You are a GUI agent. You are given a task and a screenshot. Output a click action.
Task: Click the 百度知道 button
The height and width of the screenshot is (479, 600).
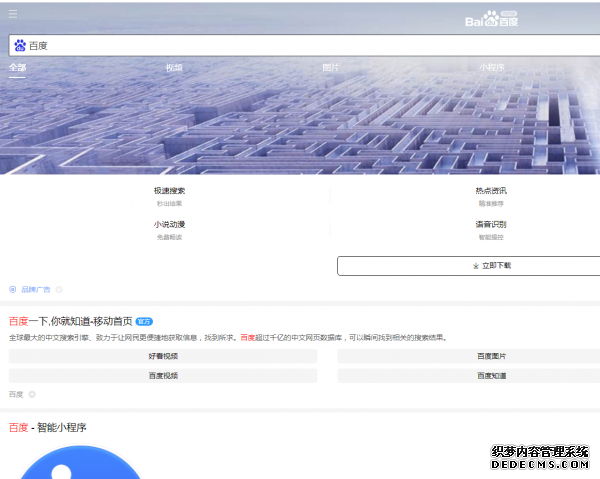pyautogui.click(x=468, y=376)
